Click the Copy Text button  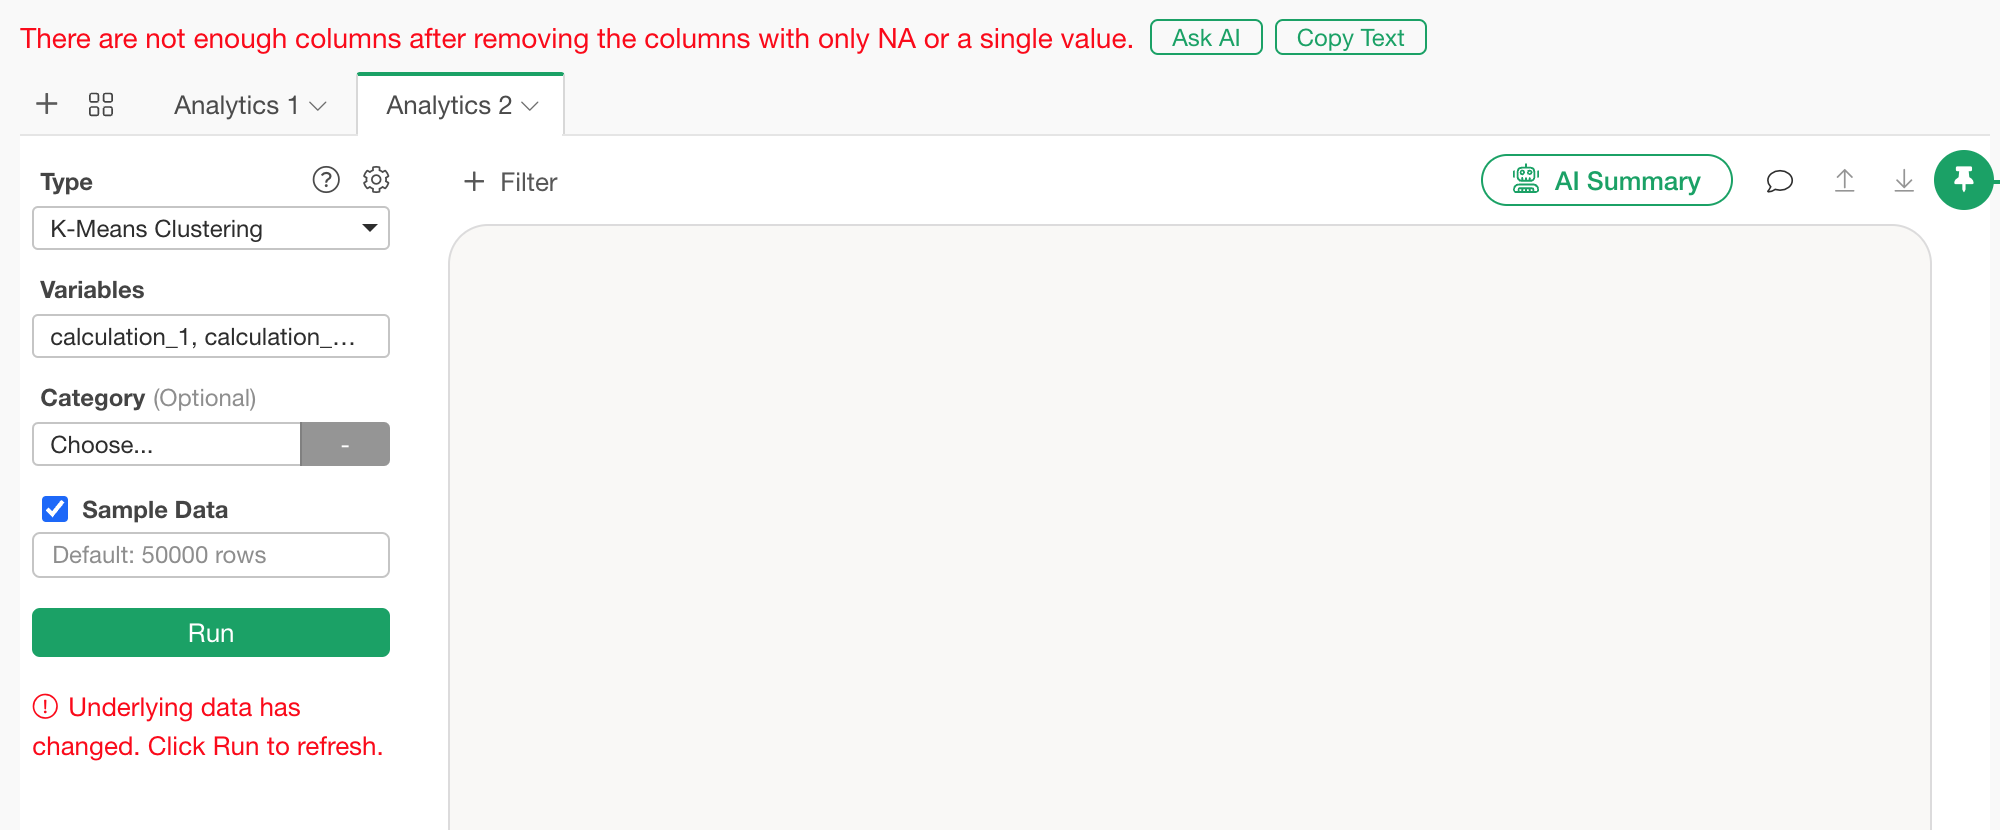pyautogui.click(x=1350, y=38)
